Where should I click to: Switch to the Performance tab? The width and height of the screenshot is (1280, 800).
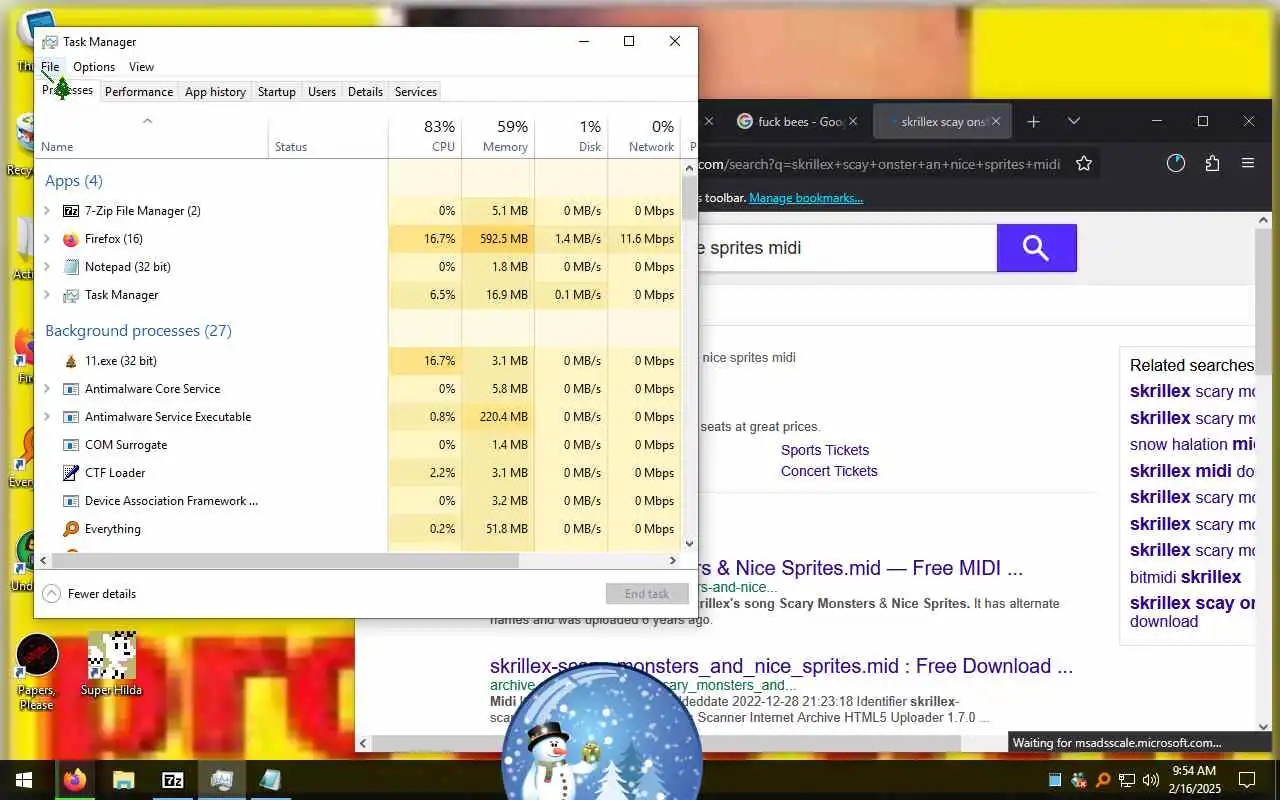pos(139,91)
